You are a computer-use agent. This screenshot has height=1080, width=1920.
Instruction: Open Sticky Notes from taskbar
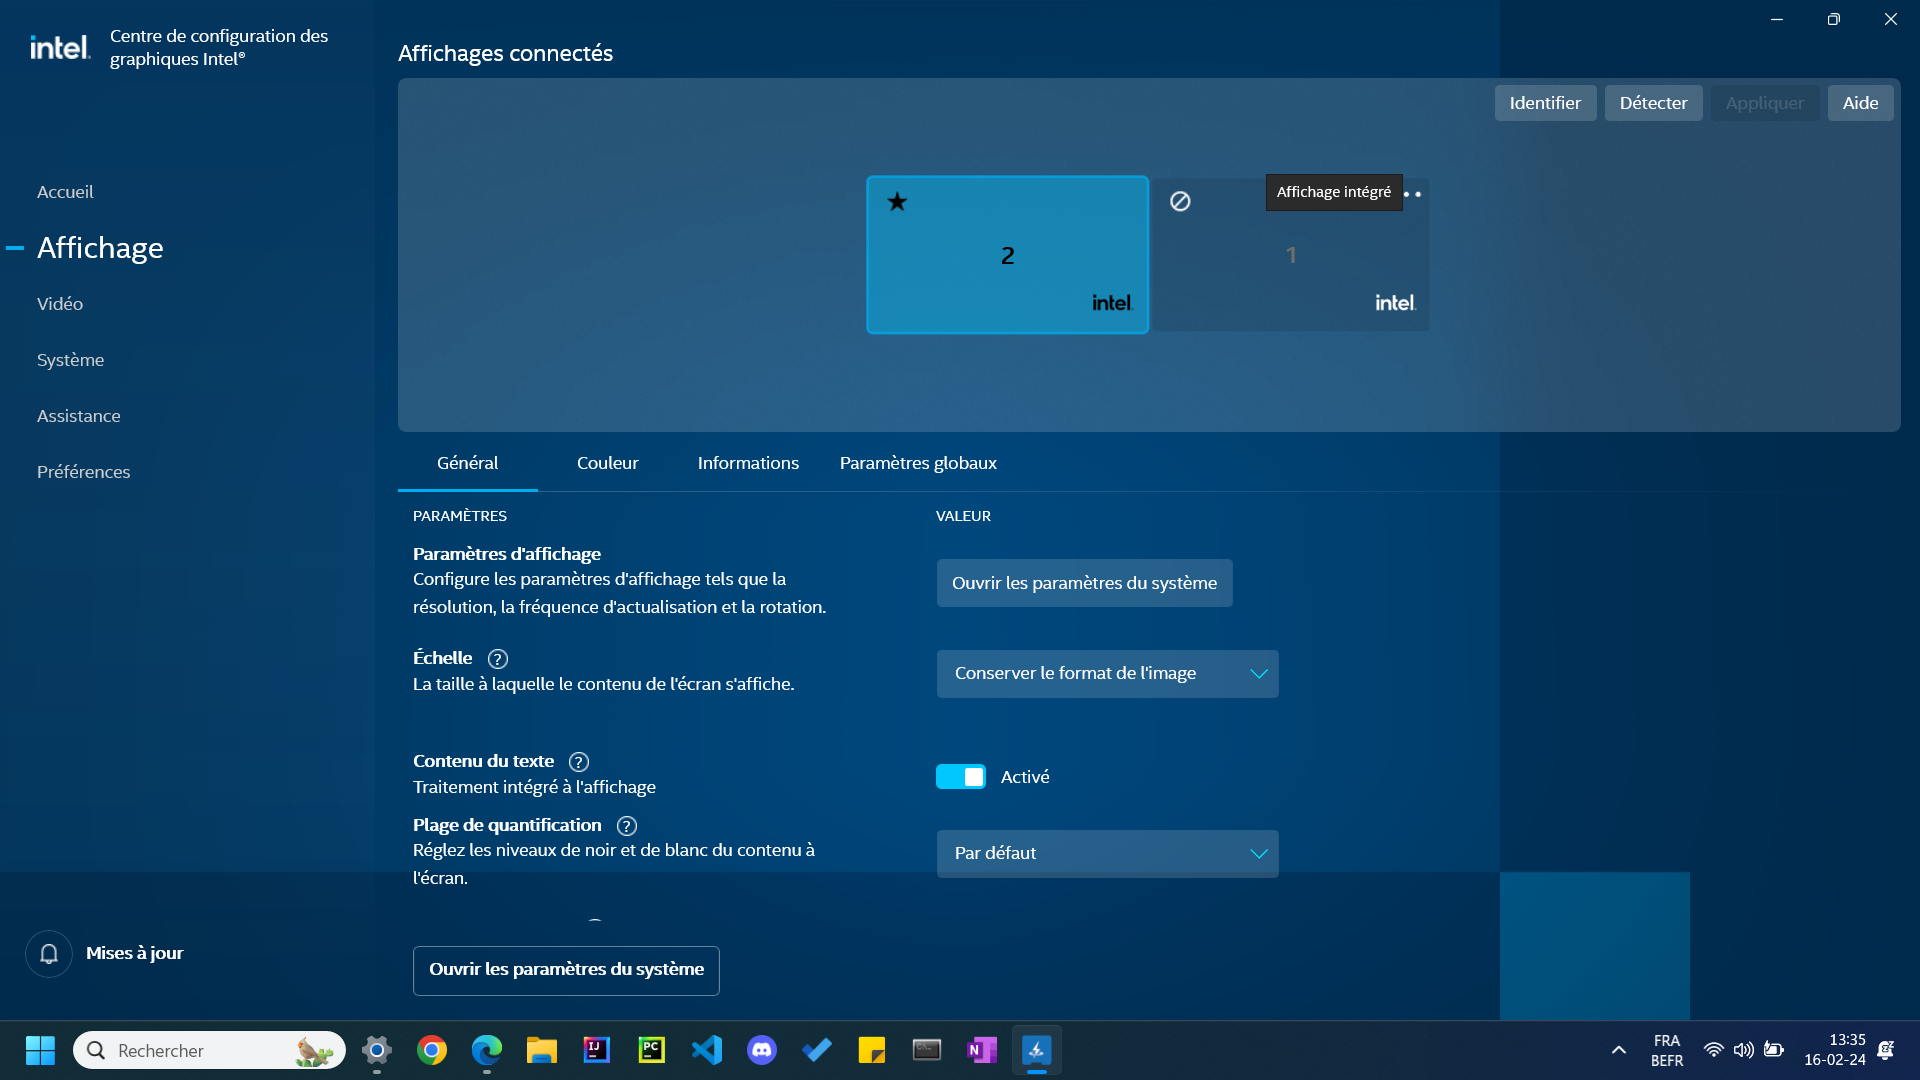tap(872, 1050)
